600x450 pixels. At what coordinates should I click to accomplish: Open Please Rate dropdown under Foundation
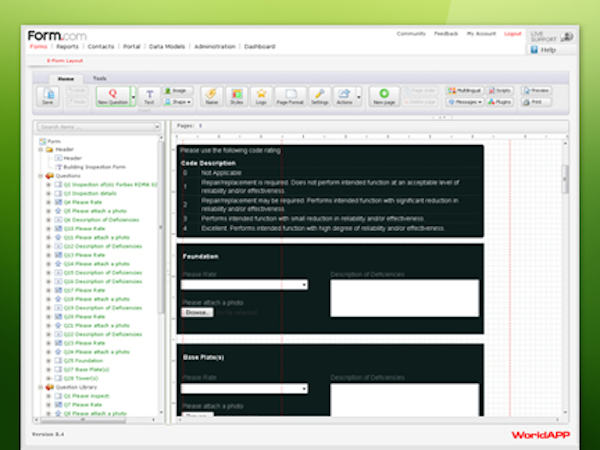(x=244, y=284)
